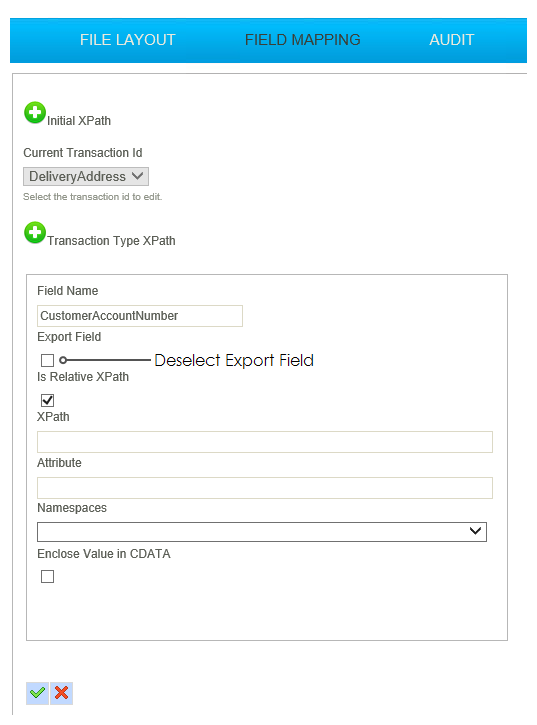This screenshot has height=725, width=537.
Task: Focus the empty XPath text field
Action: [x=265, y=442]
